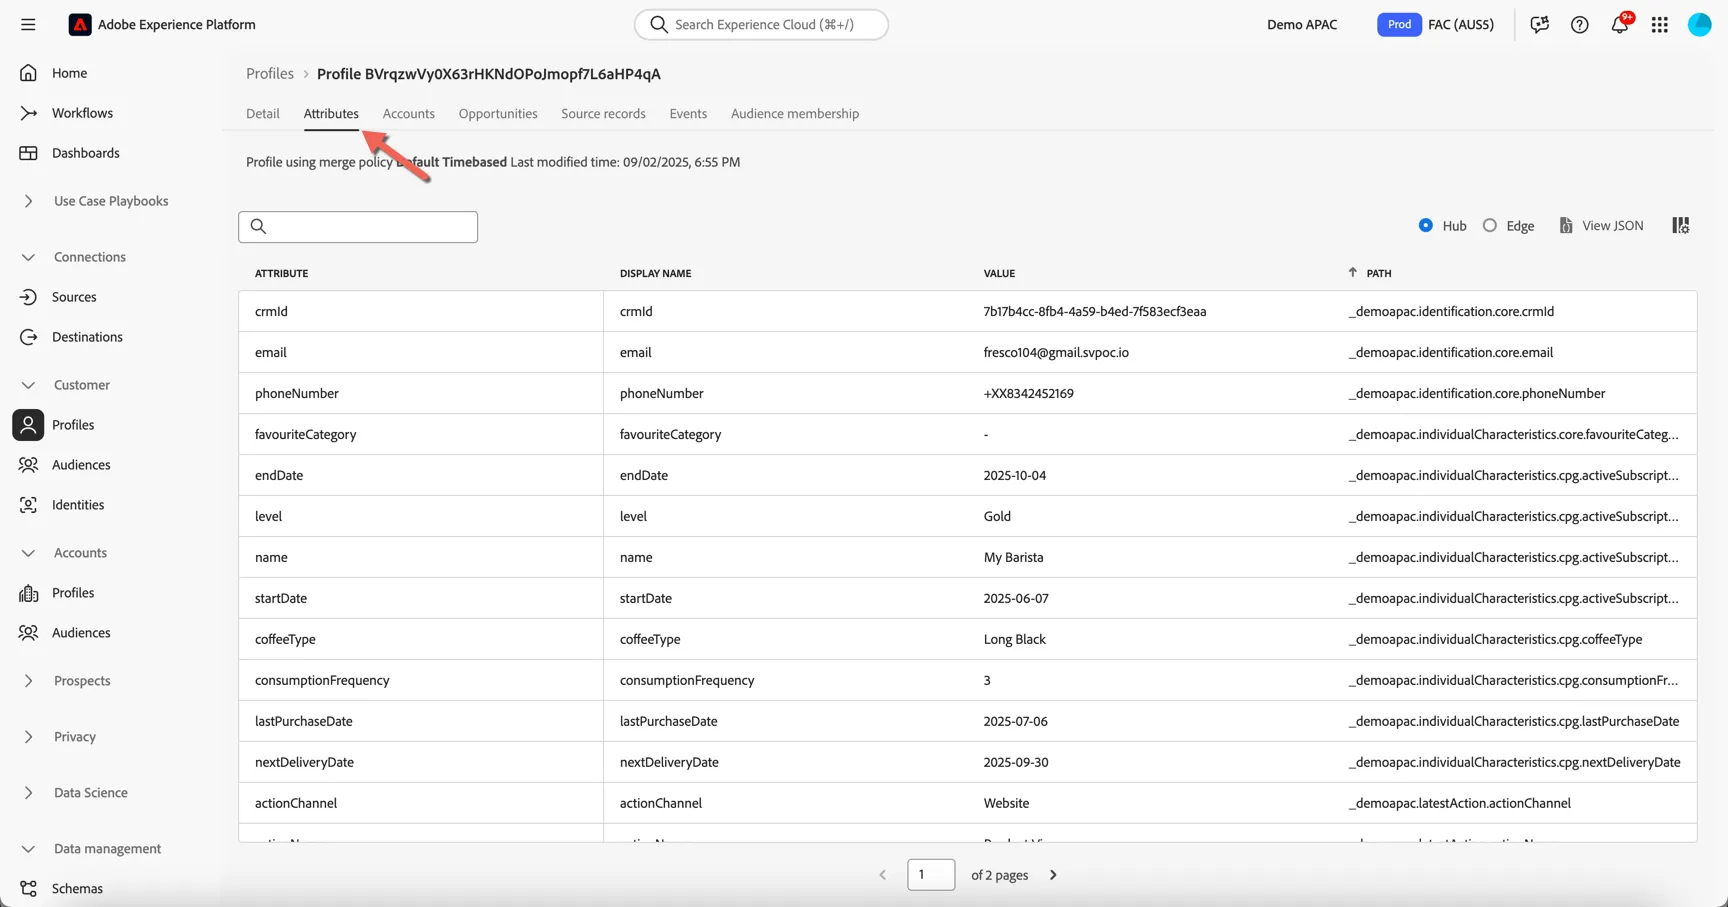Open the notifications bell
The image size is (1728, 907).
(x=1620, y=24)
